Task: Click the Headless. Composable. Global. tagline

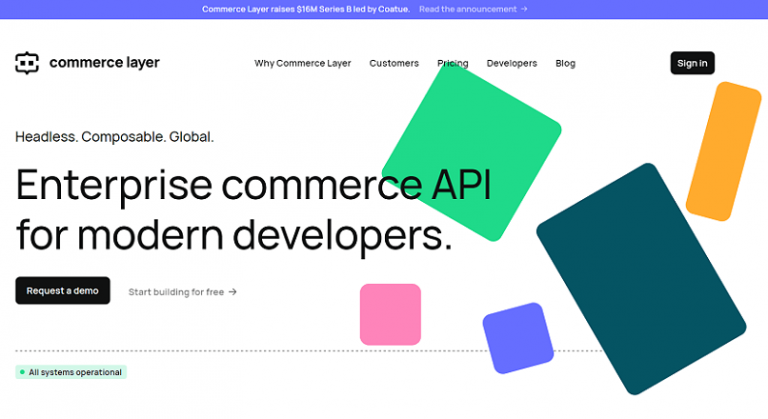Action: pos(115,137)
